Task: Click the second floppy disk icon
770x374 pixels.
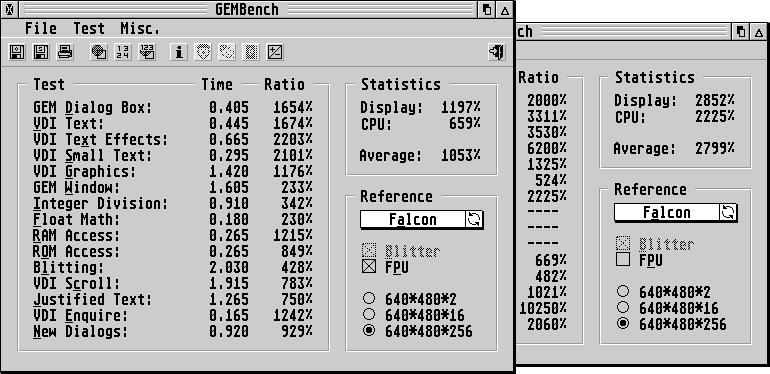Action: (41, 52)
